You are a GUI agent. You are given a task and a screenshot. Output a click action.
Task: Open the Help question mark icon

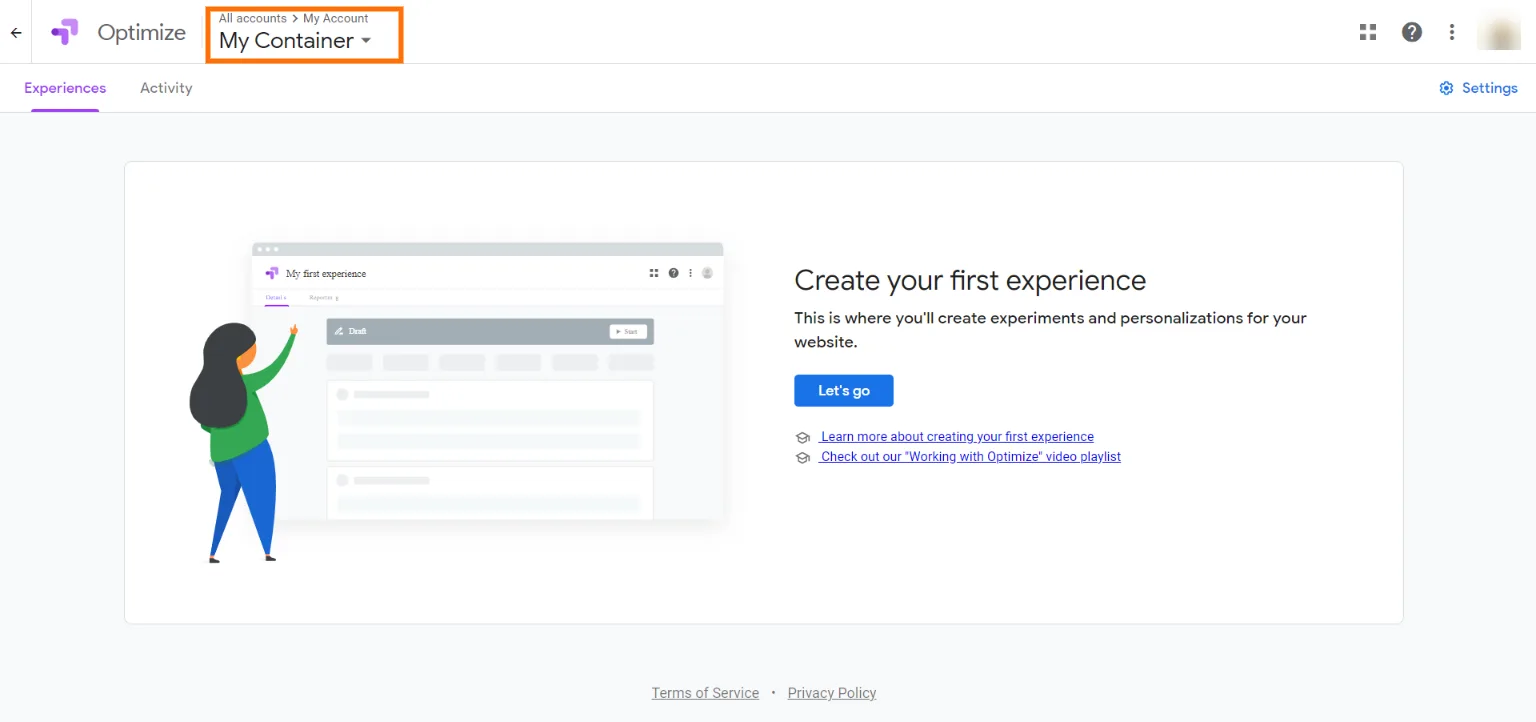[1411, 32]
